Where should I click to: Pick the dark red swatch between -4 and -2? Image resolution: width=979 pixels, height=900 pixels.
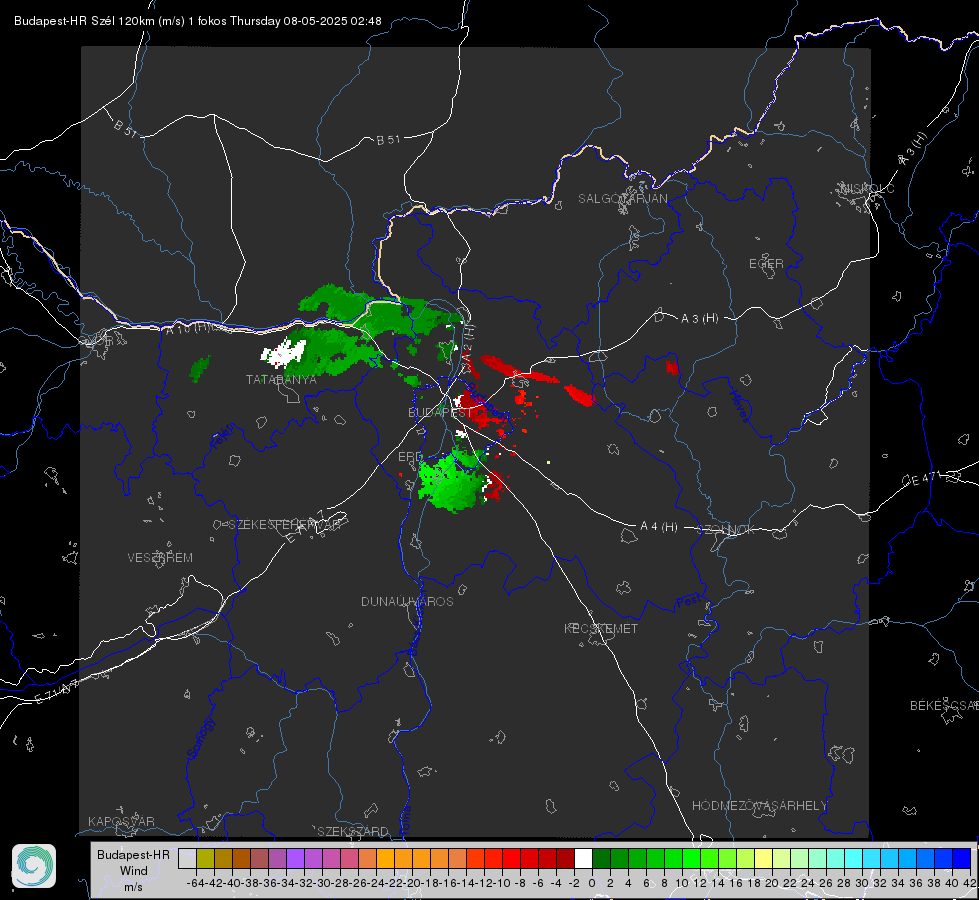point(565,858)
